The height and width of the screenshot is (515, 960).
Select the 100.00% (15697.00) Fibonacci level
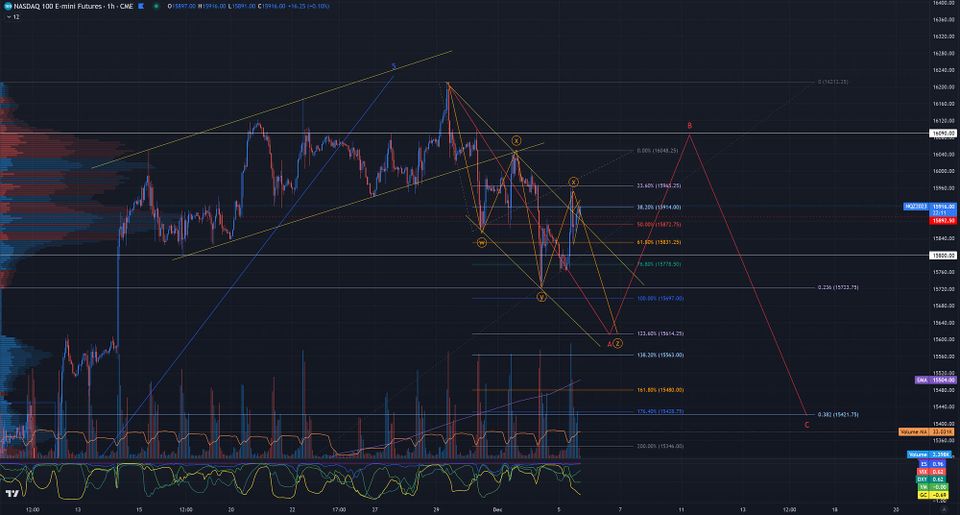pos(660,299)
